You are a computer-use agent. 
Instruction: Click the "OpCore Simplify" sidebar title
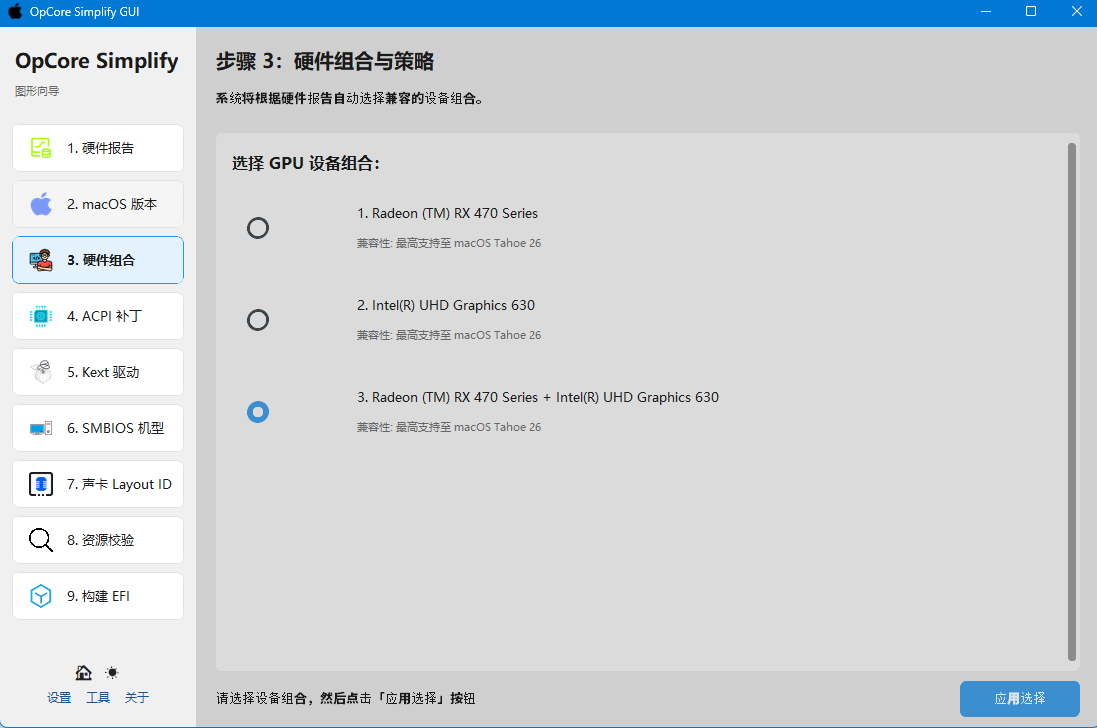[x=97, y=61]
